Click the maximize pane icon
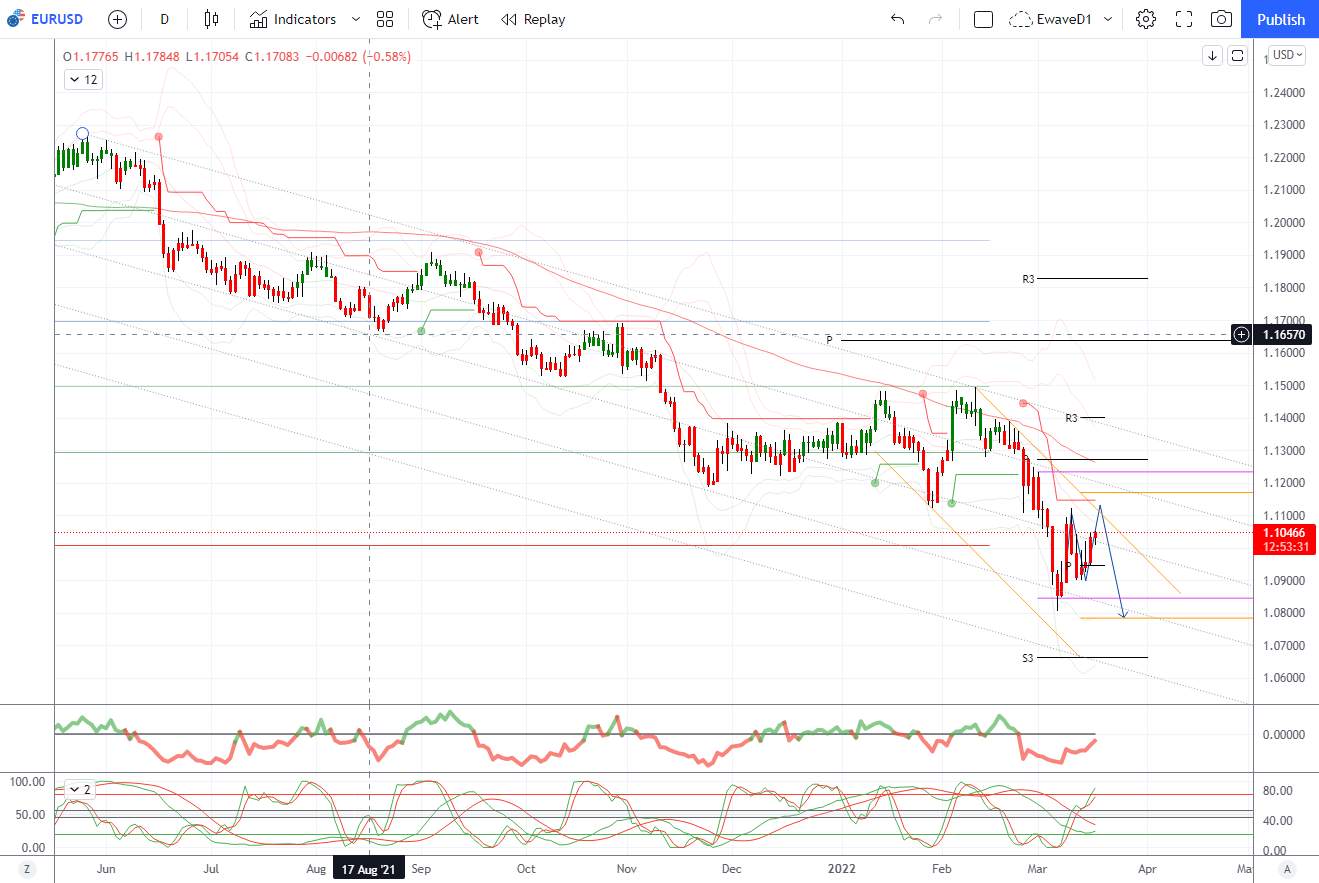The width and height of the screenshot is (1319, 883). pyautogui.click(x=1237, y=56)
